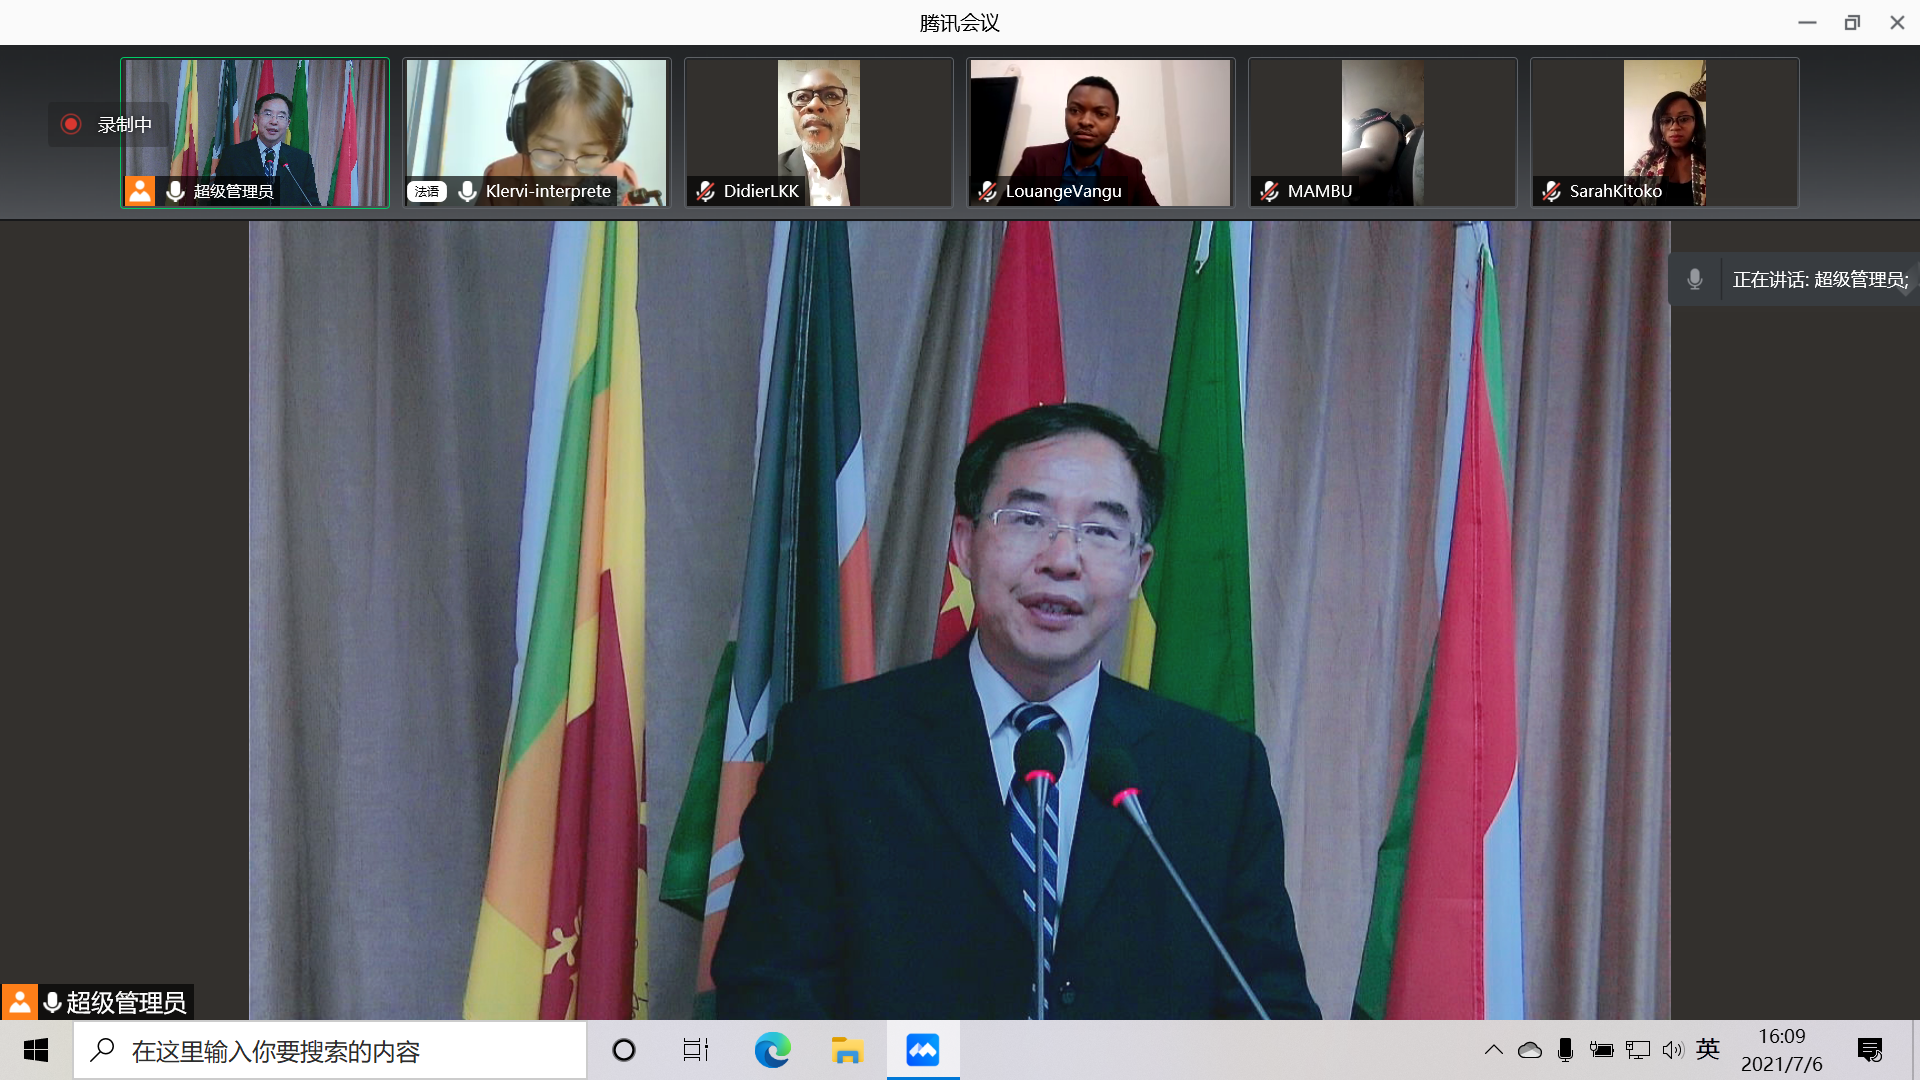Screen dimensions: 1920x1080
Task: Click the 录制中 recording status label
Action: [x=125, y=125]
